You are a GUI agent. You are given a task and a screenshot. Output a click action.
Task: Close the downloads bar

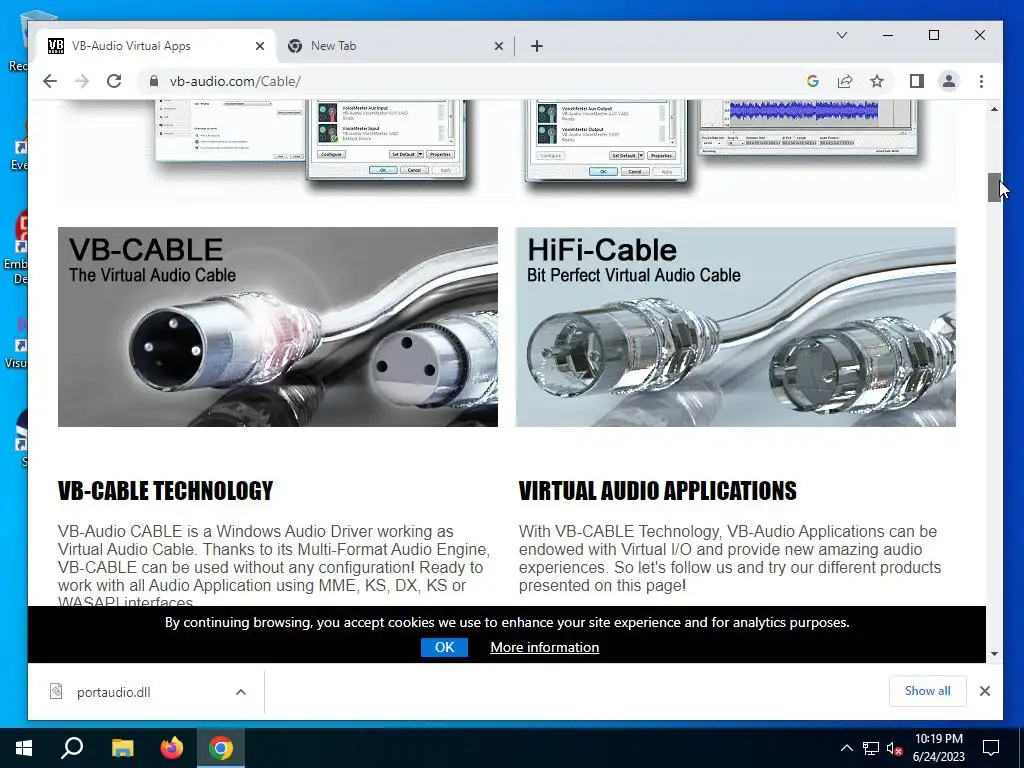click(985, 691)
